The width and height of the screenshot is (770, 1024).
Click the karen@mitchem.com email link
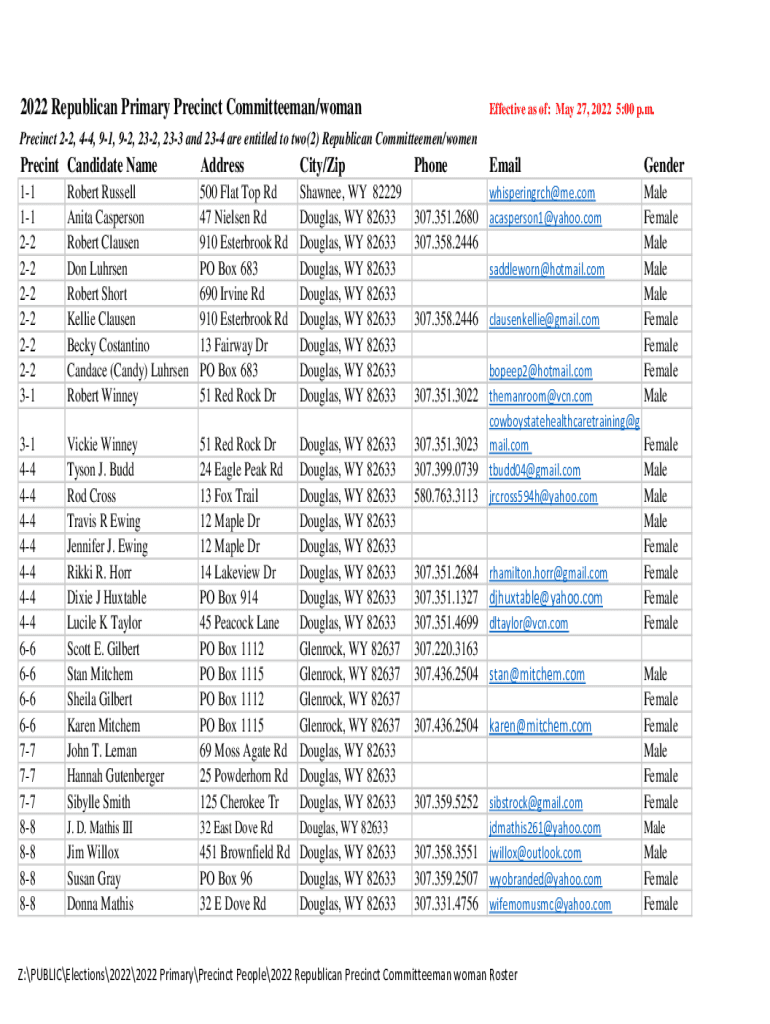pos(540,726)
